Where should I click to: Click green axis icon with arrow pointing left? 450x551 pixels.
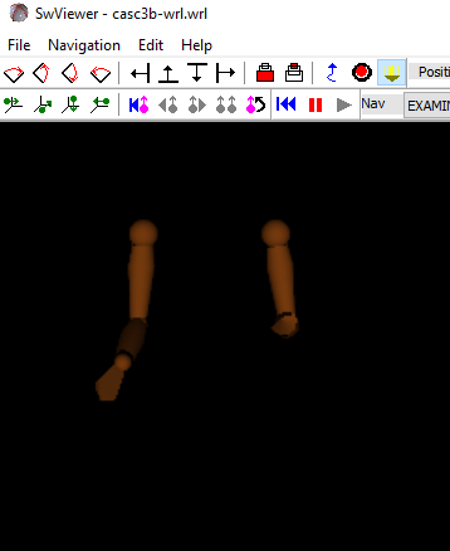(x=100, y=105)
